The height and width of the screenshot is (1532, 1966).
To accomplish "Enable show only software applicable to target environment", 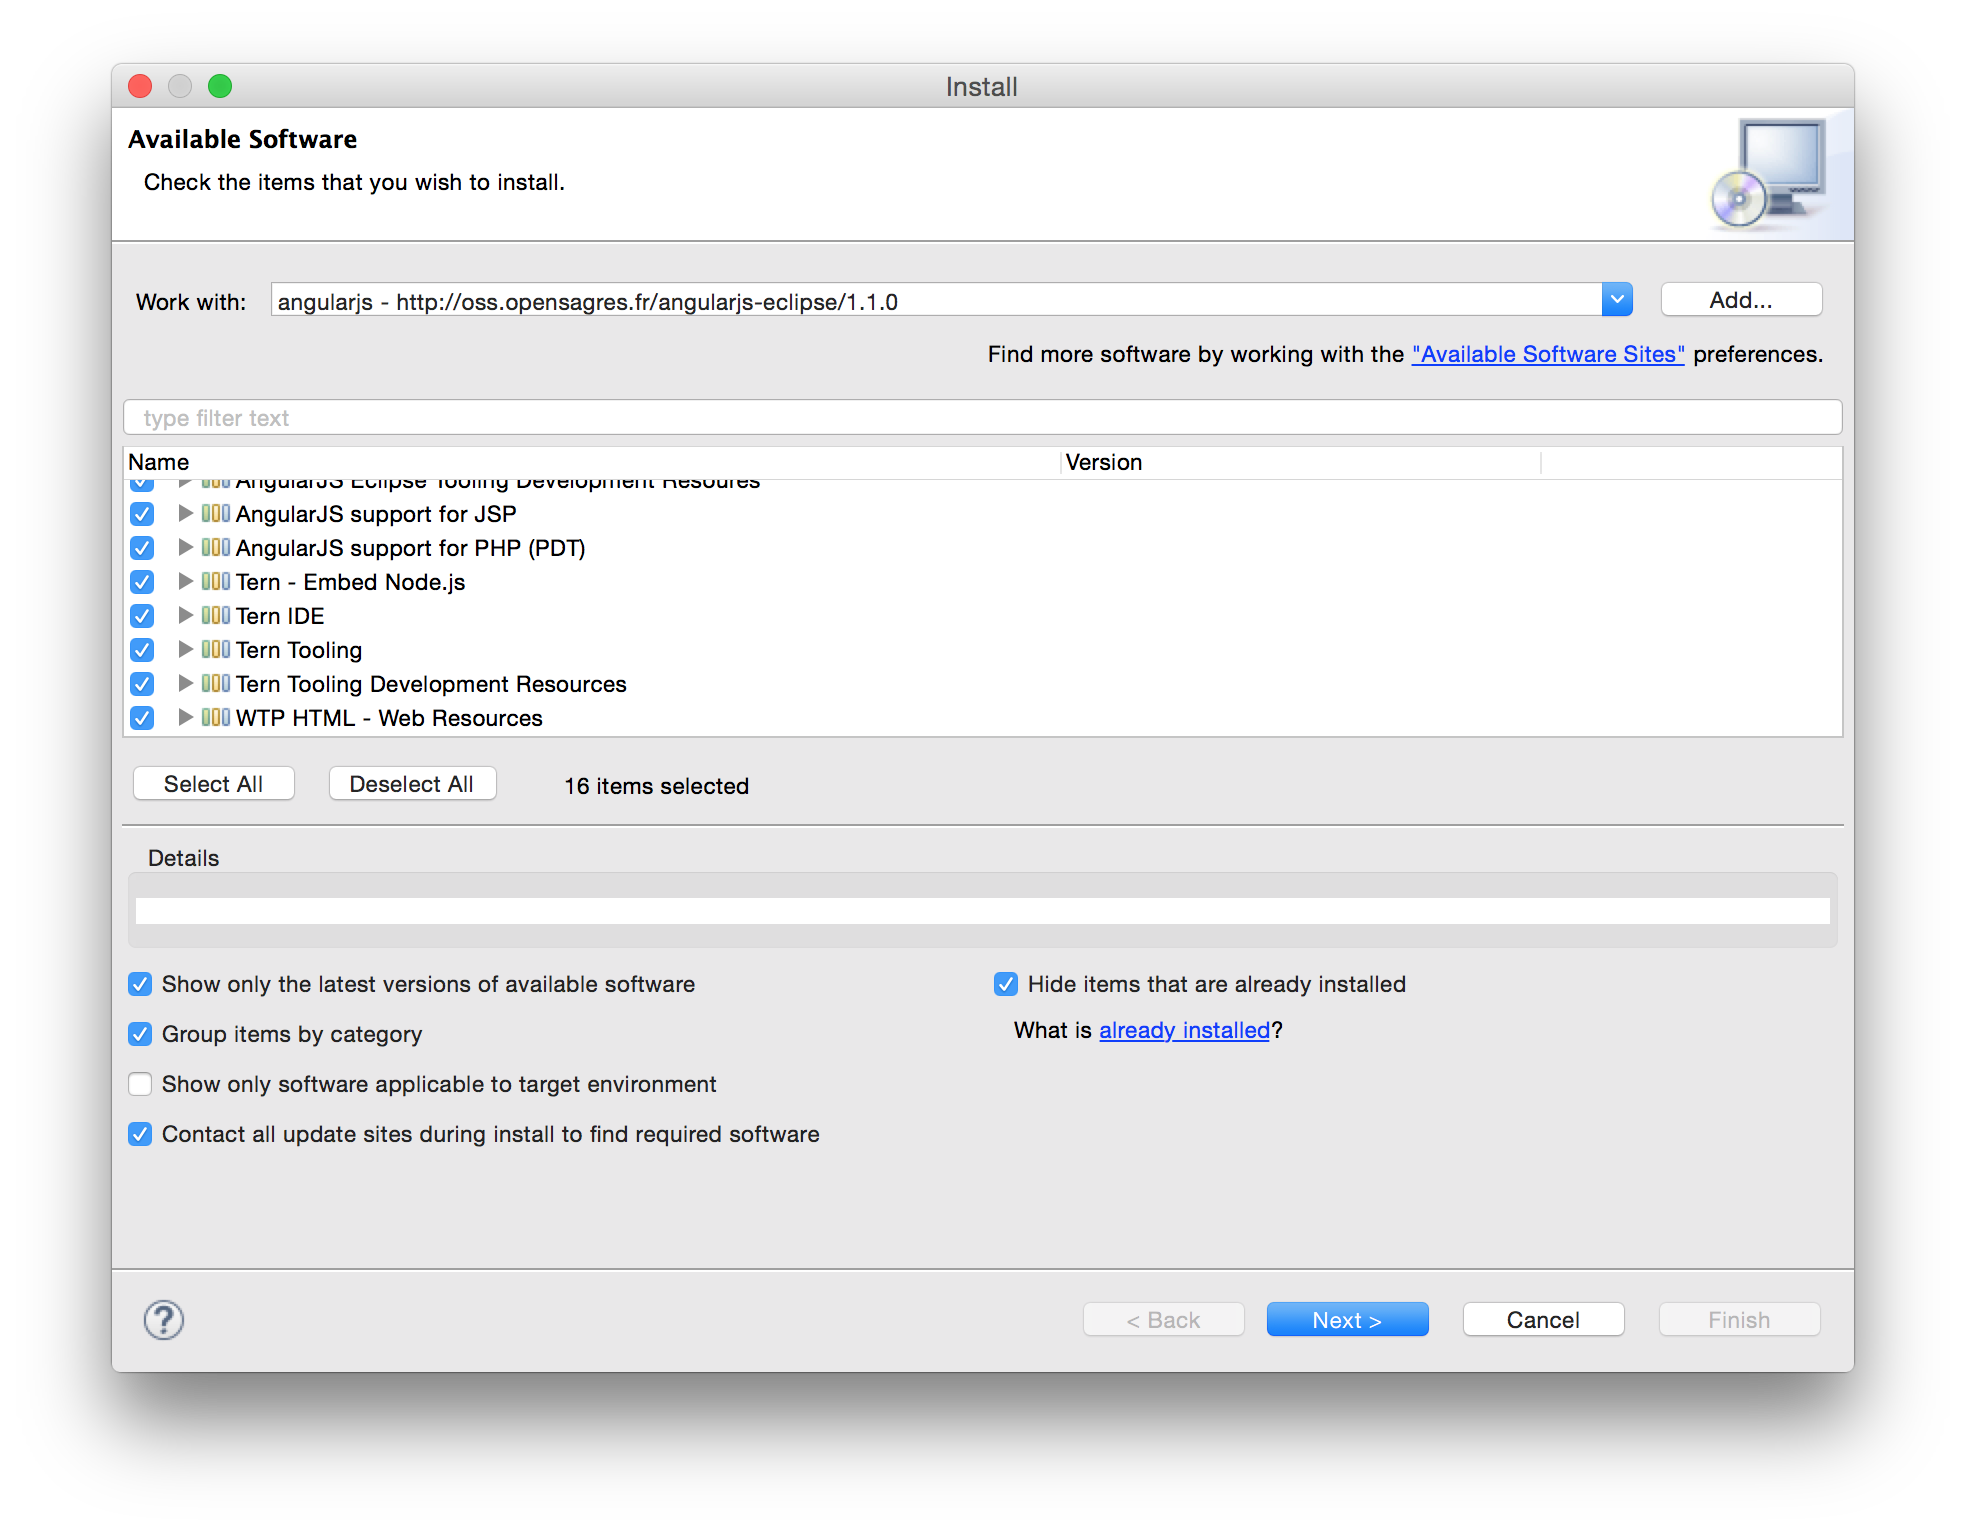I will click(x=140, y=1084).
